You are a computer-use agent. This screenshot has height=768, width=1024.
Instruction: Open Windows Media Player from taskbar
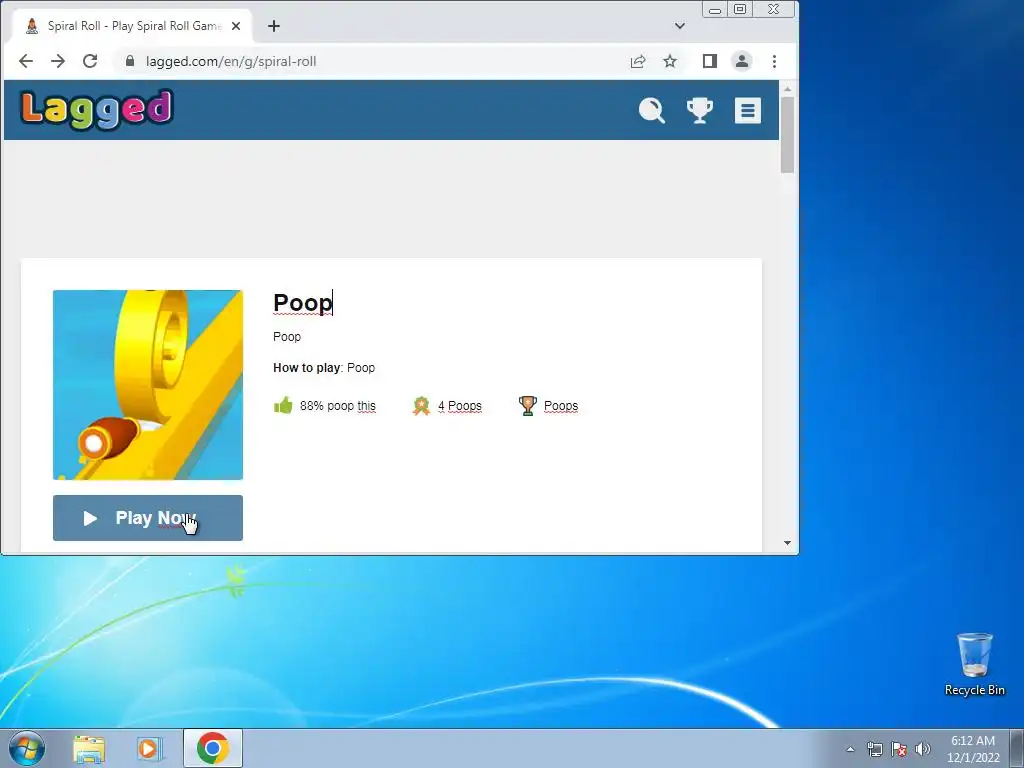pos(150,749)
